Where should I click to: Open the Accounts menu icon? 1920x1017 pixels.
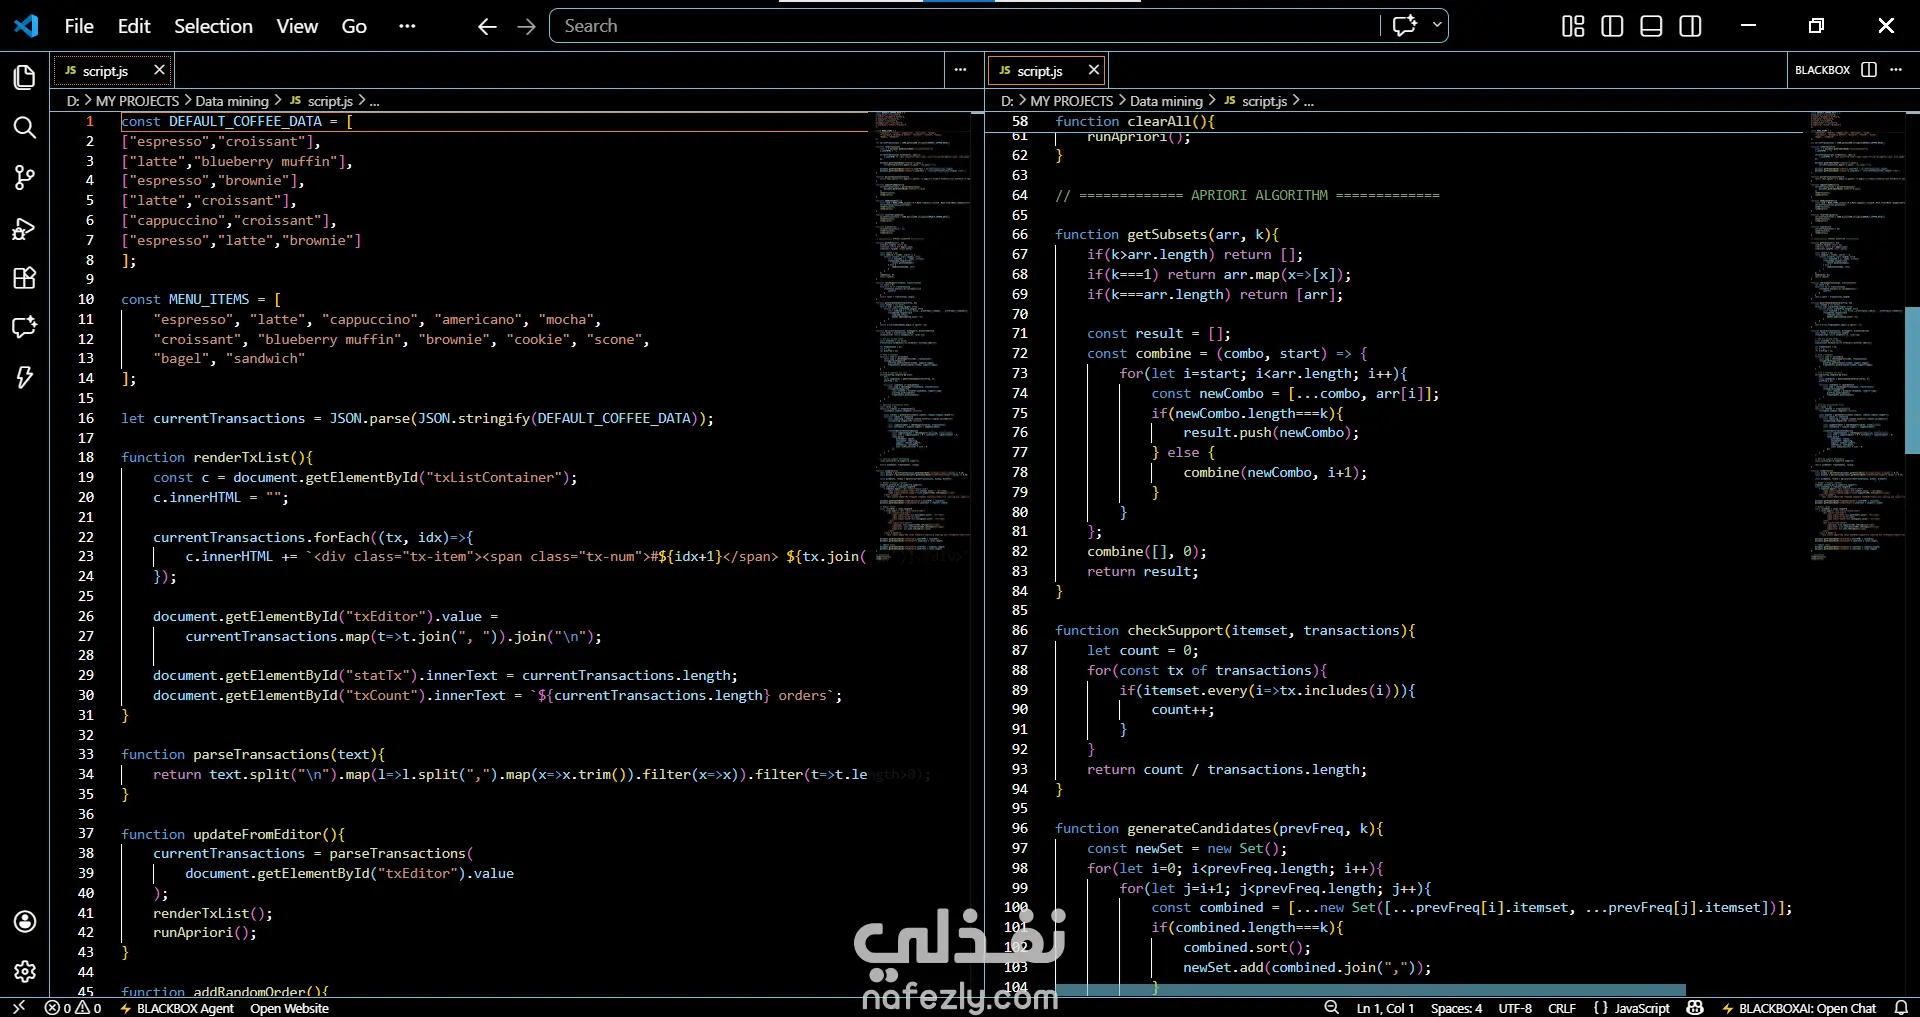[x=24, y=921]
